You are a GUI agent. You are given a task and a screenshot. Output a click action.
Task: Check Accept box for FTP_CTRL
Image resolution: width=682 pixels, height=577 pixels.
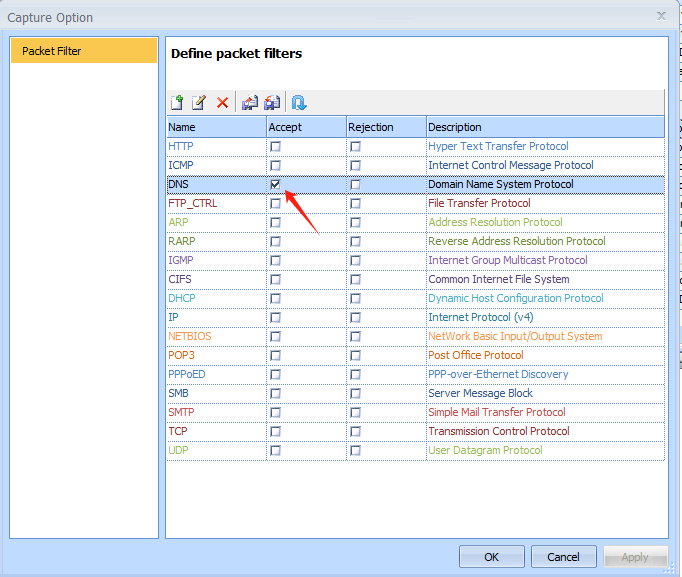pyautogui.click(x=275, y=203)
